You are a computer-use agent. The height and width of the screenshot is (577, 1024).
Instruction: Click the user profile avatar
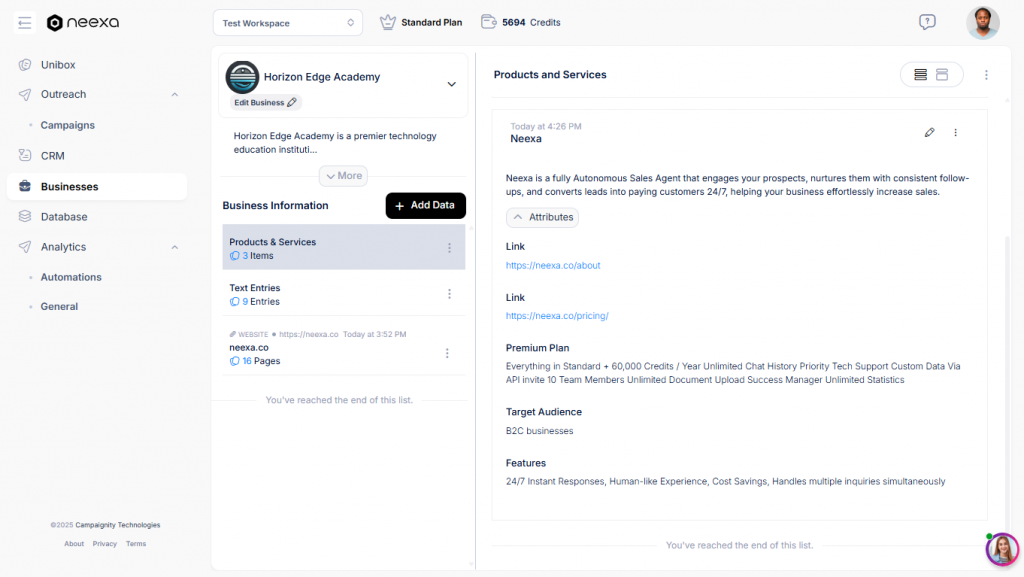982,22
